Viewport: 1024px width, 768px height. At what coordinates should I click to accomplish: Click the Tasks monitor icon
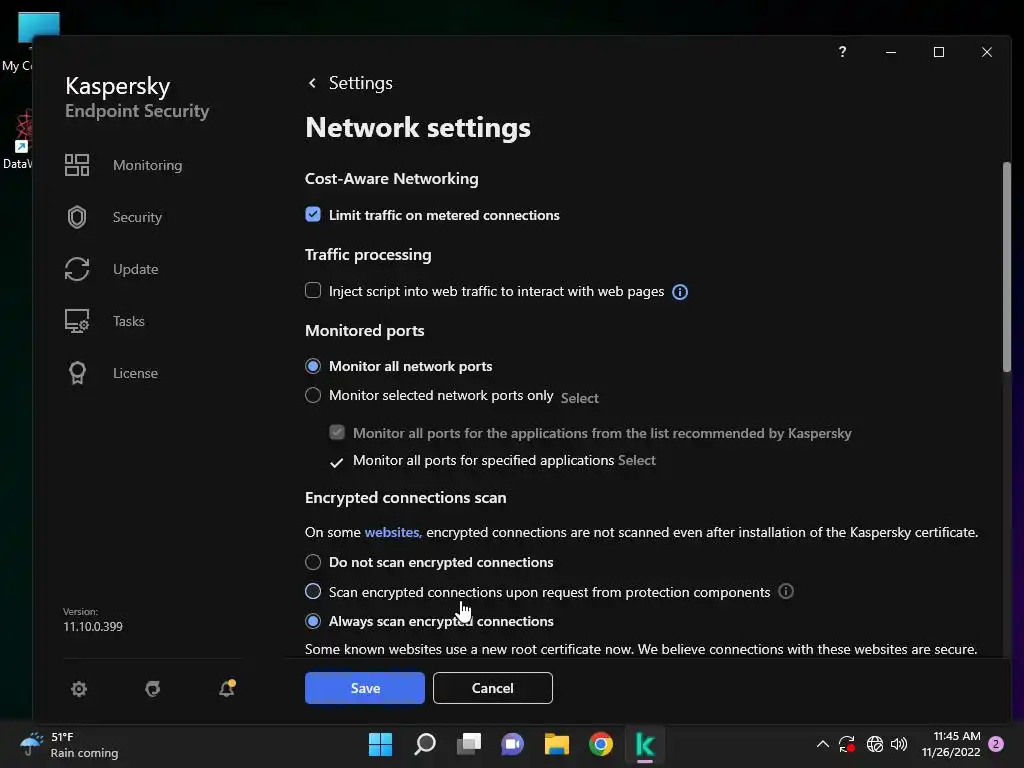(x=76, y=321)
